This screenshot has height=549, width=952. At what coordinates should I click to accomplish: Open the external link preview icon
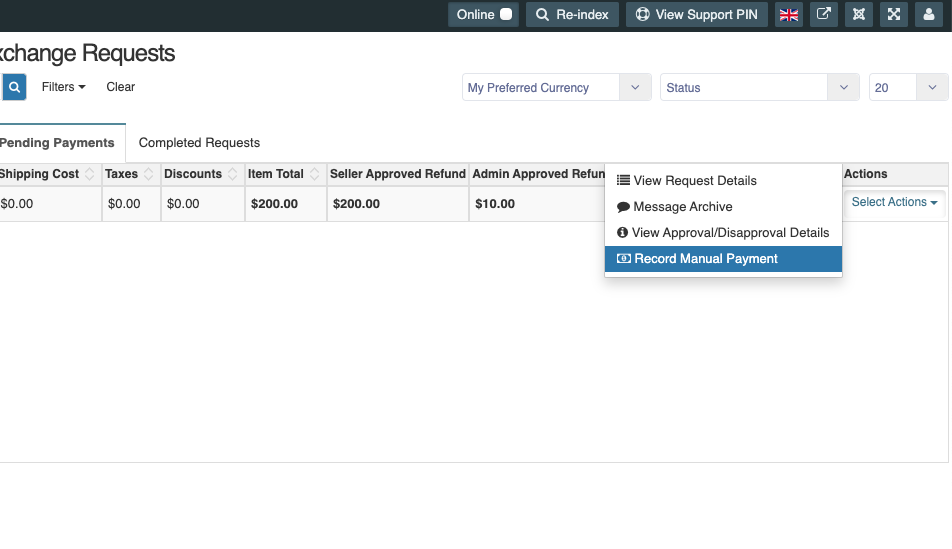[x=823, y=15]
